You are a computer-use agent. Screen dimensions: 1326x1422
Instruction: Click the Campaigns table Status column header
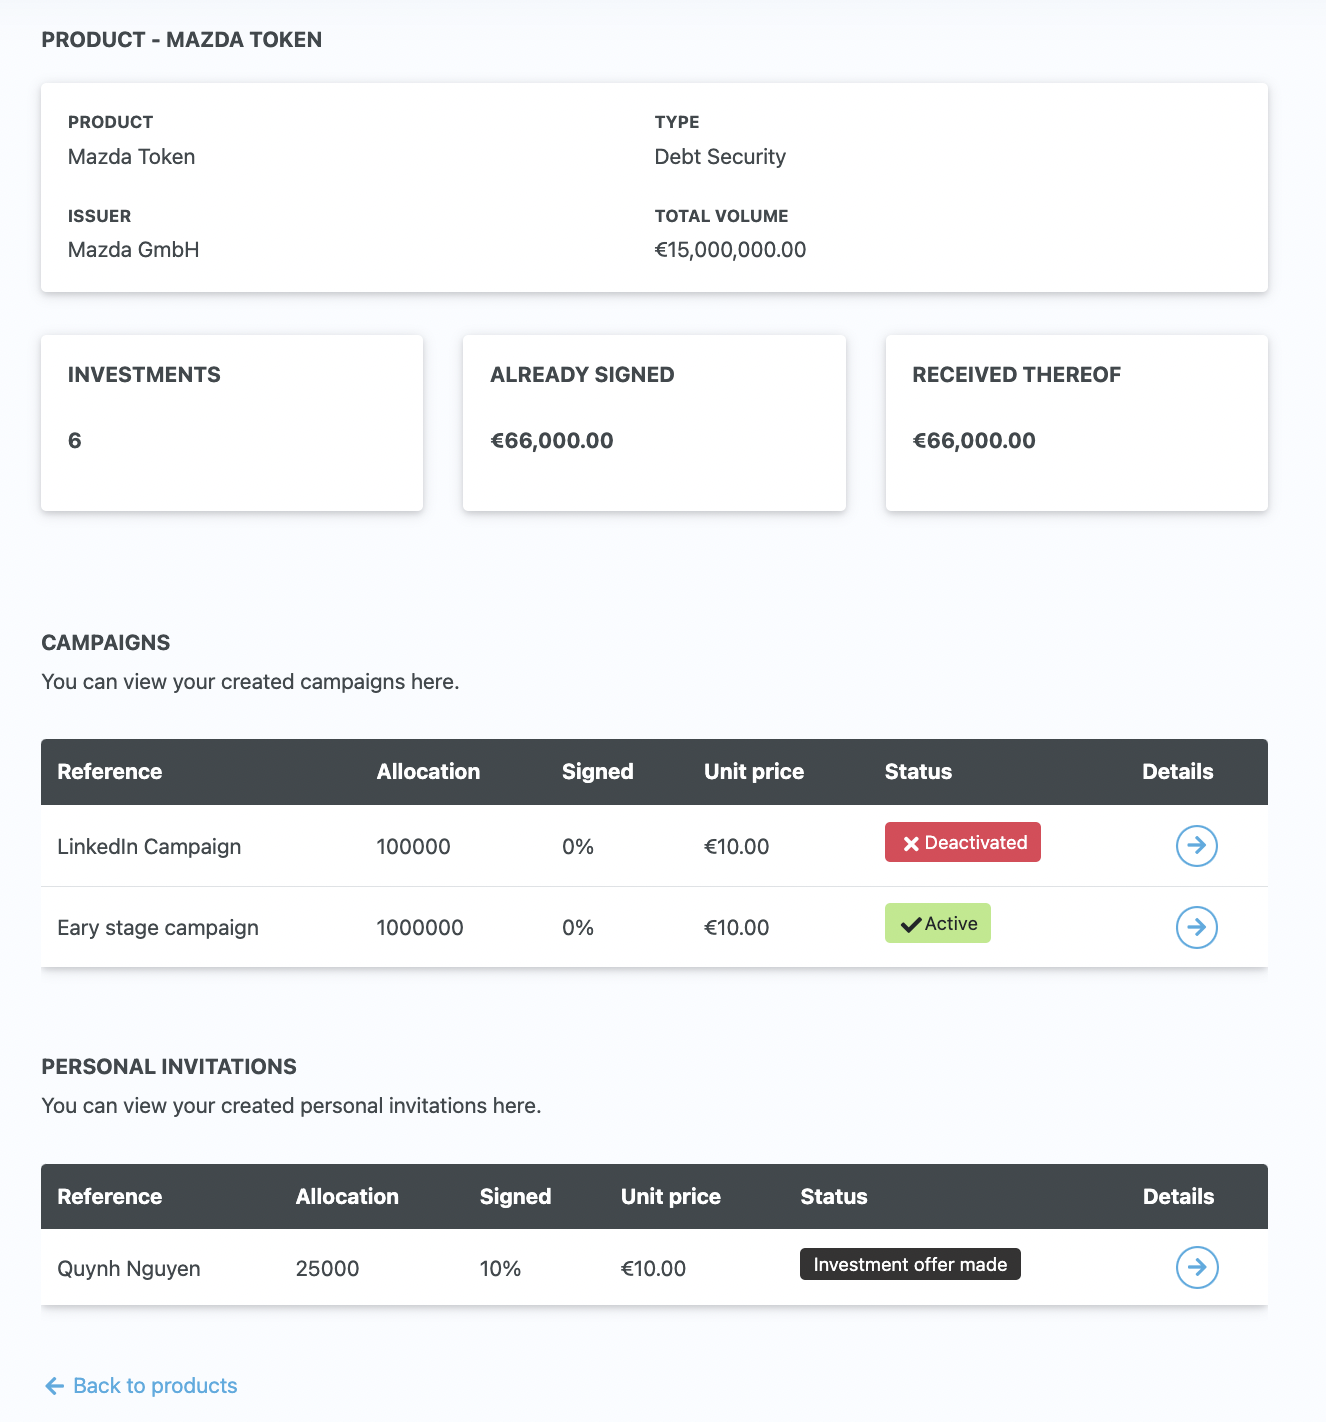pyautogui.click(x=918, y=771)
